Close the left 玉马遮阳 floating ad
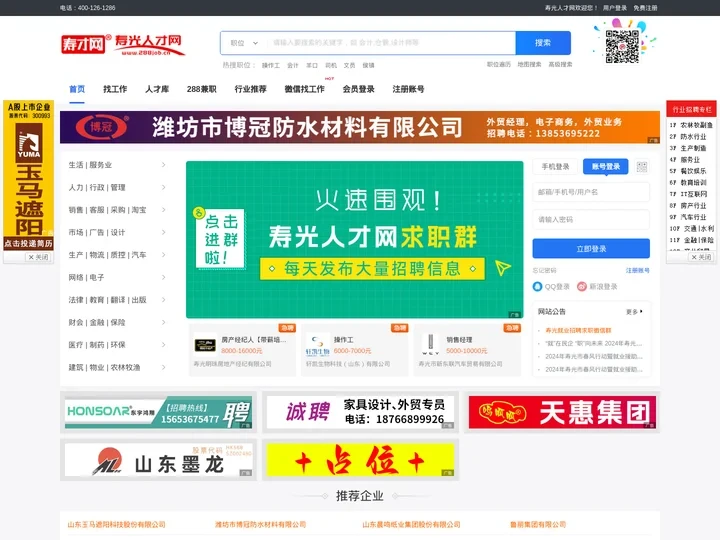720x540 pixels. pyautogui.click(x=39, y=257)
